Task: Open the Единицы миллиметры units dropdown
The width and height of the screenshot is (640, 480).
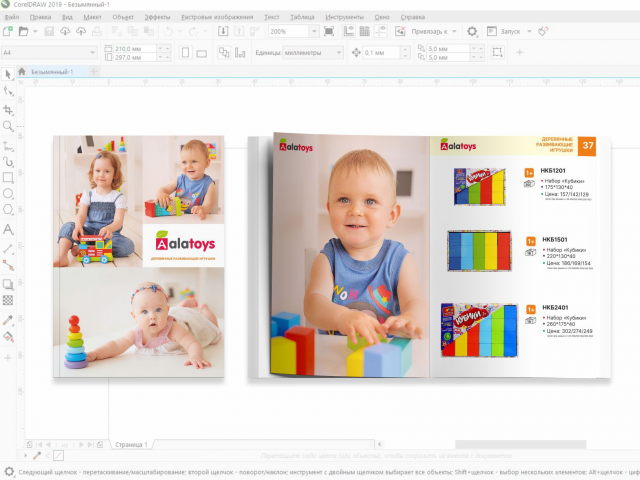Action: coord(313,53)
